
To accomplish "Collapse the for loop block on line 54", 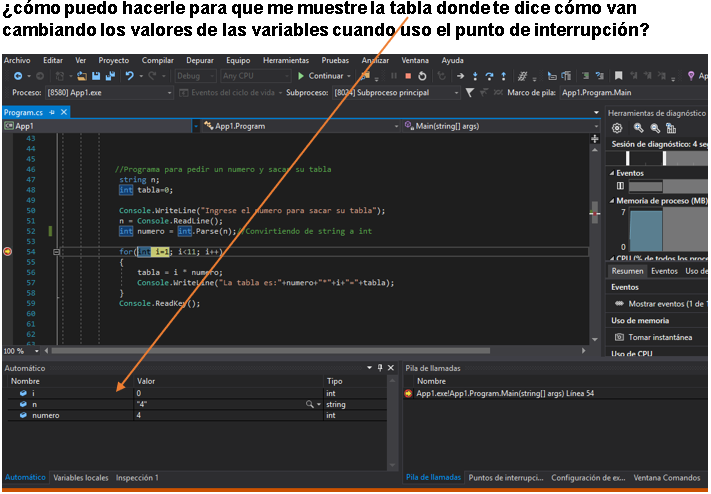I will tap(56, 252).
